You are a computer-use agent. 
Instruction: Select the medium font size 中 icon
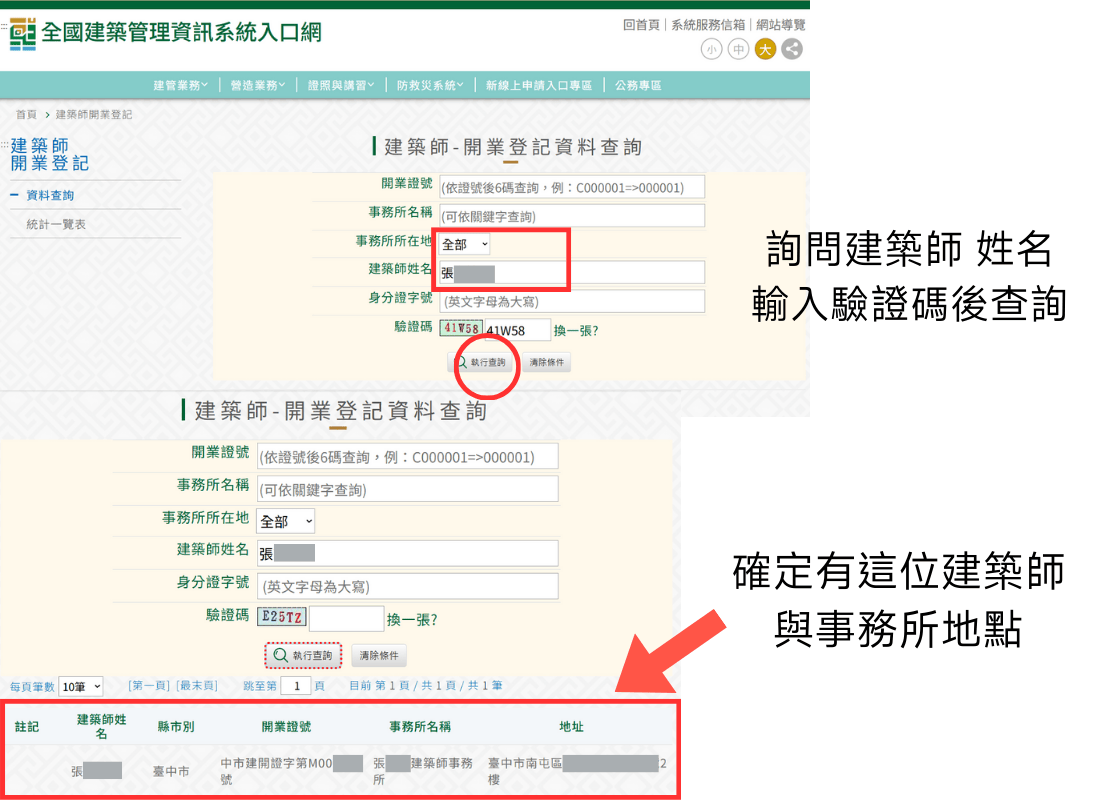[x=738, y=49]
